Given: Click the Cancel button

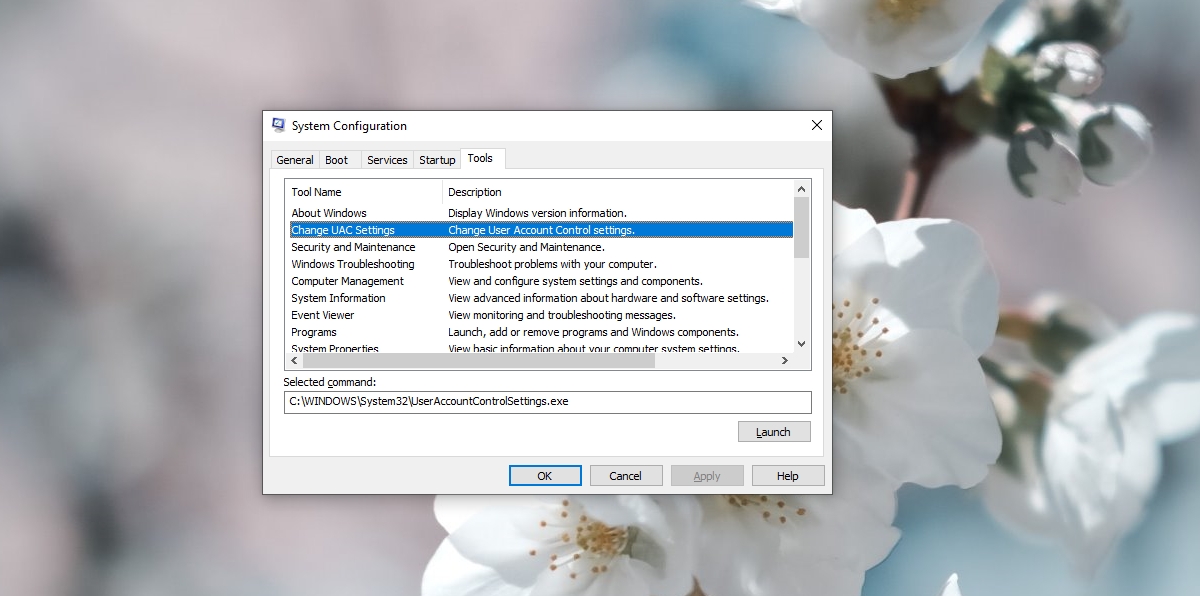Looking at the screenshot, I should (626, 476).
